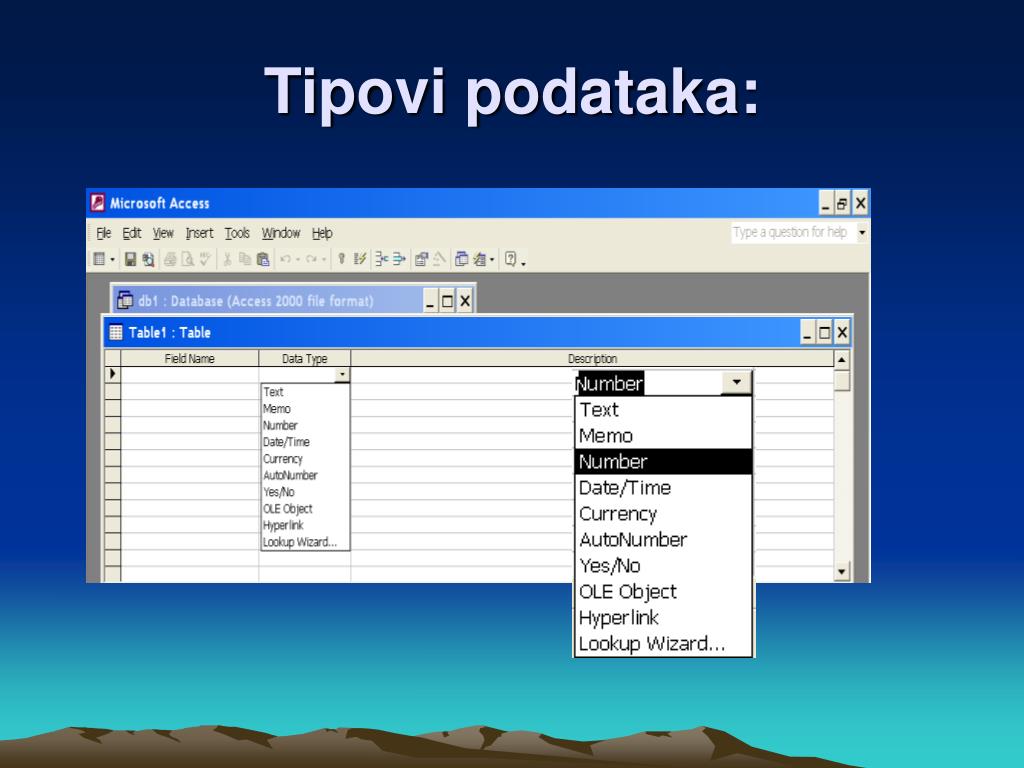Screen dimensions: 1024x768
Task: Click the Build wand toolbar icon
Action: tap(440, 259)
